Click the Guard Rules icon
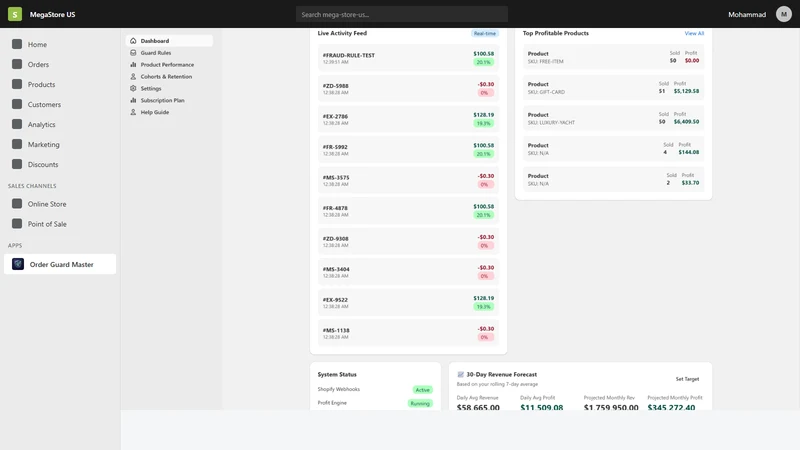Screen dimensions: 800x450 133,53
